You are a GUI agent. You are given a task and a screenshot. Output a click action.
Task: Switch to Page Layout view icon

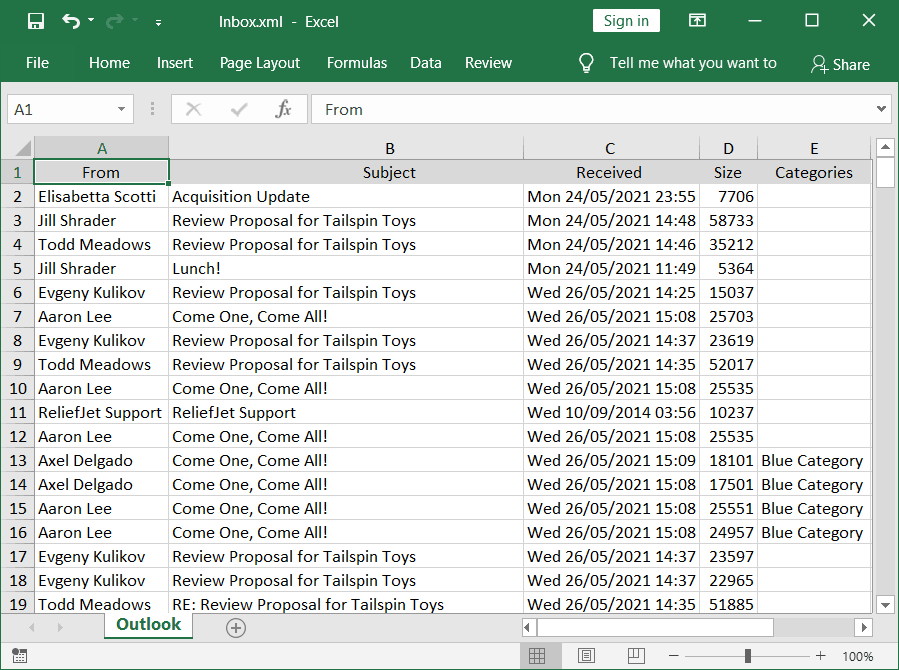coord(587,656)
